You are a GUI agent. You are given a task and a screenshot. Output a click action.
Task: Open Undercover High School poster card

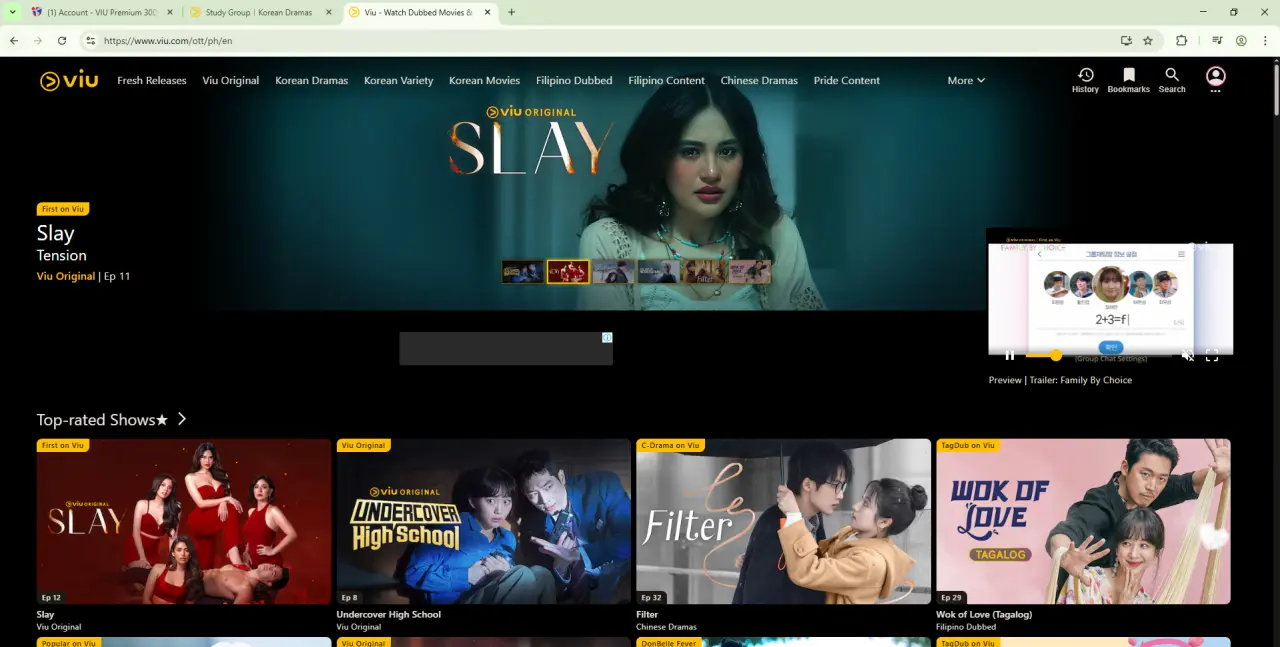click(x=484, y=521)
